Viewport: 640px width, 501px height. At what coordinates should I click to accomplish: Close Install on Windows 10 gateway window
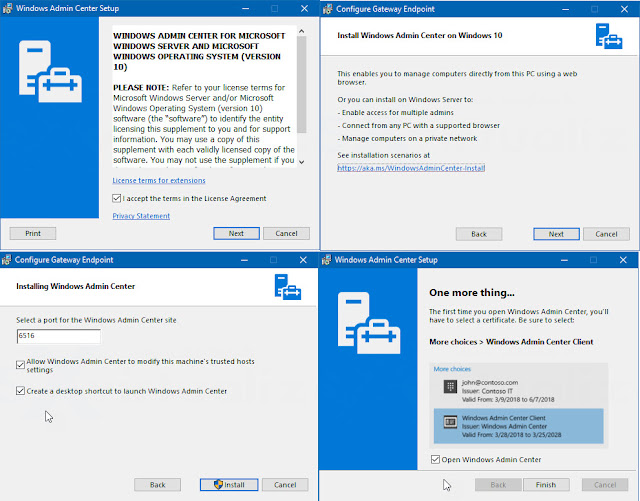tap(624, 9)
